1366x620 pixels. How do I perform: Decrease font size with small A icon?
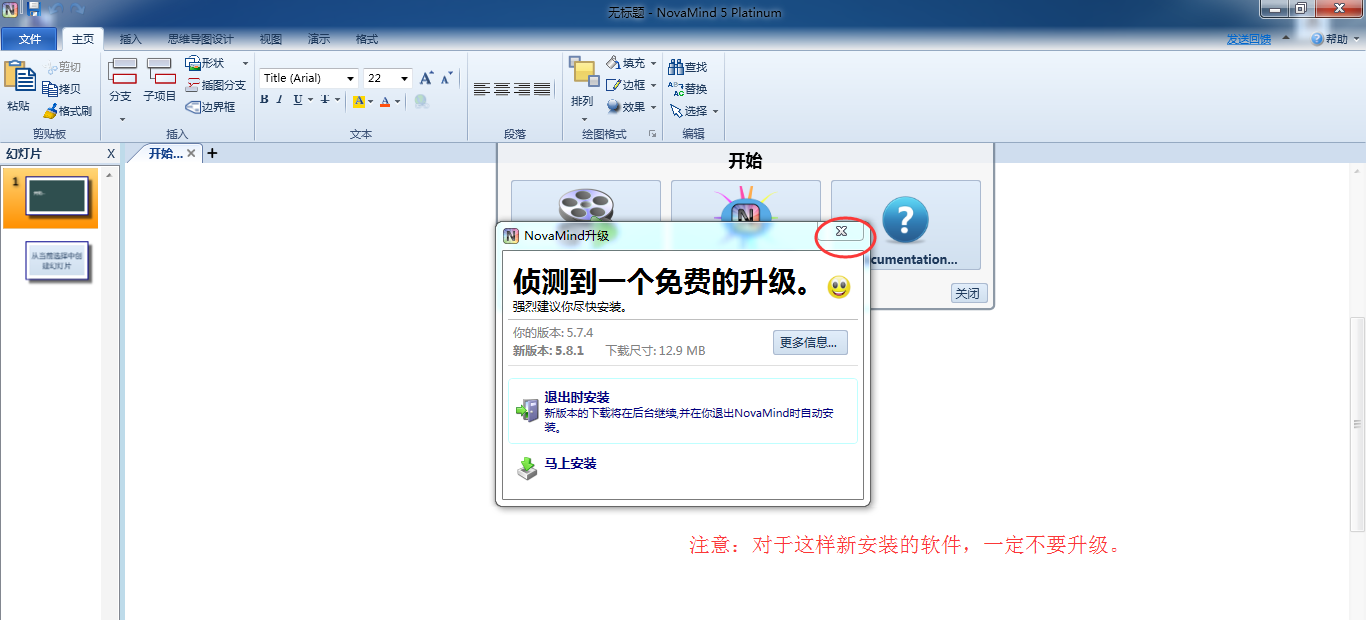pos(446,78)
